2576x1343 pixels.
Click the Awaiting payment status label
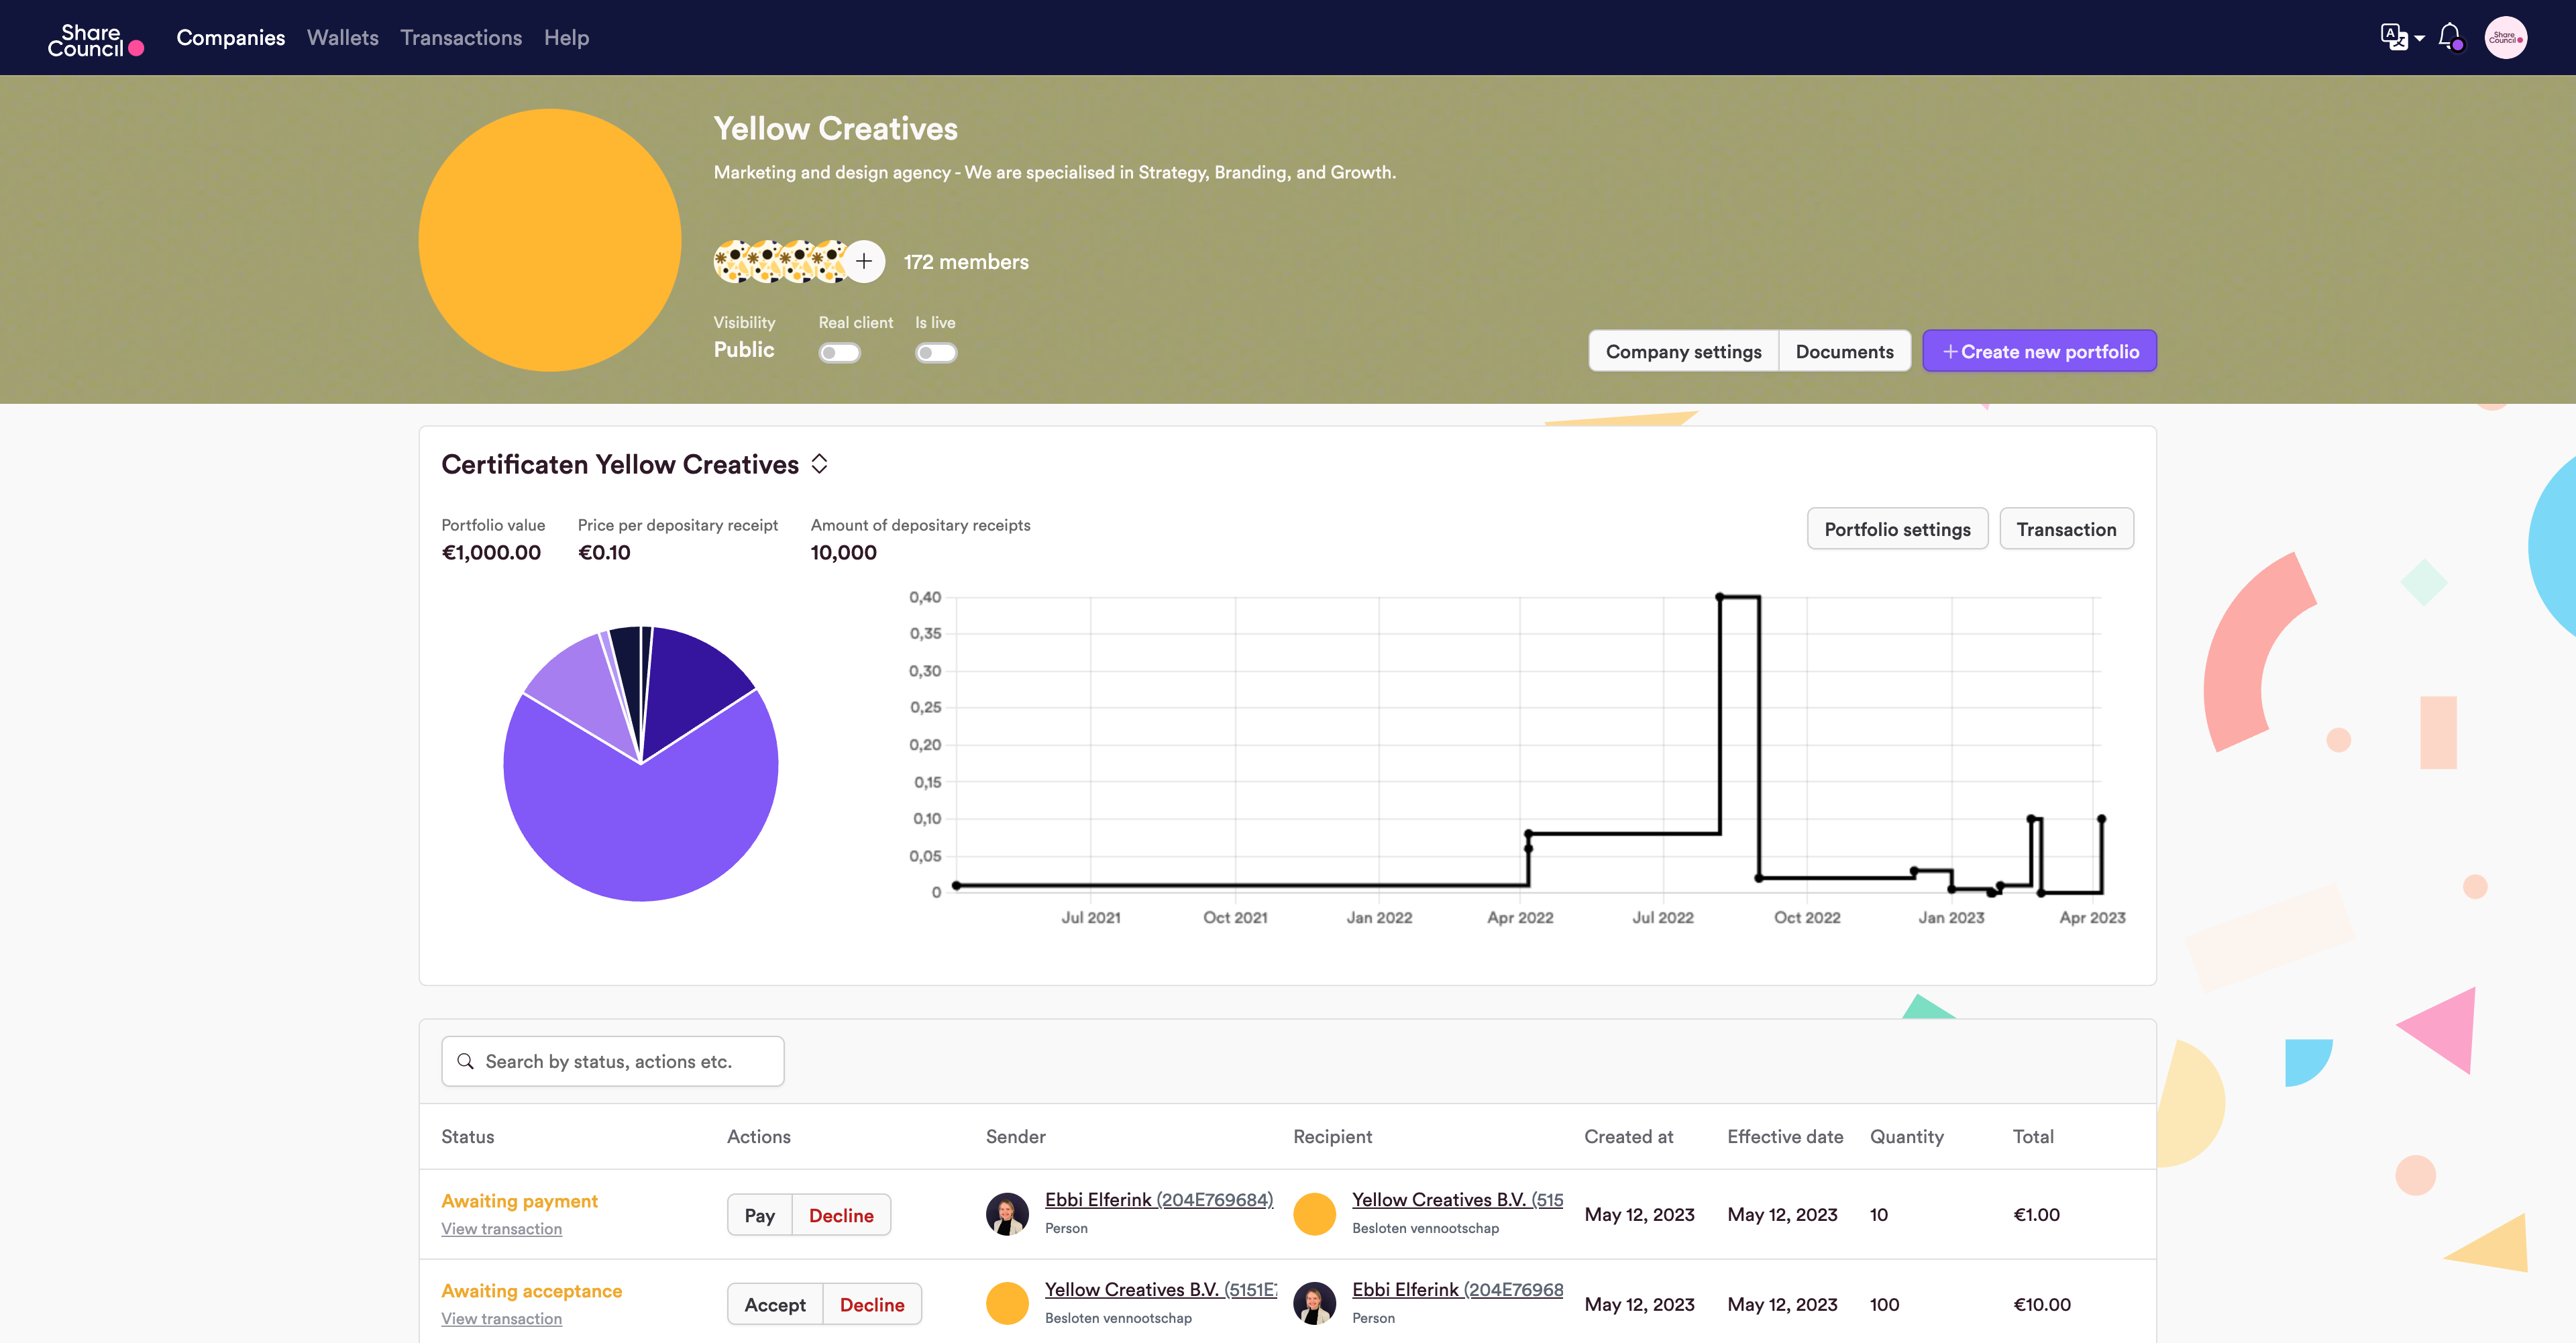[520, 1201]
